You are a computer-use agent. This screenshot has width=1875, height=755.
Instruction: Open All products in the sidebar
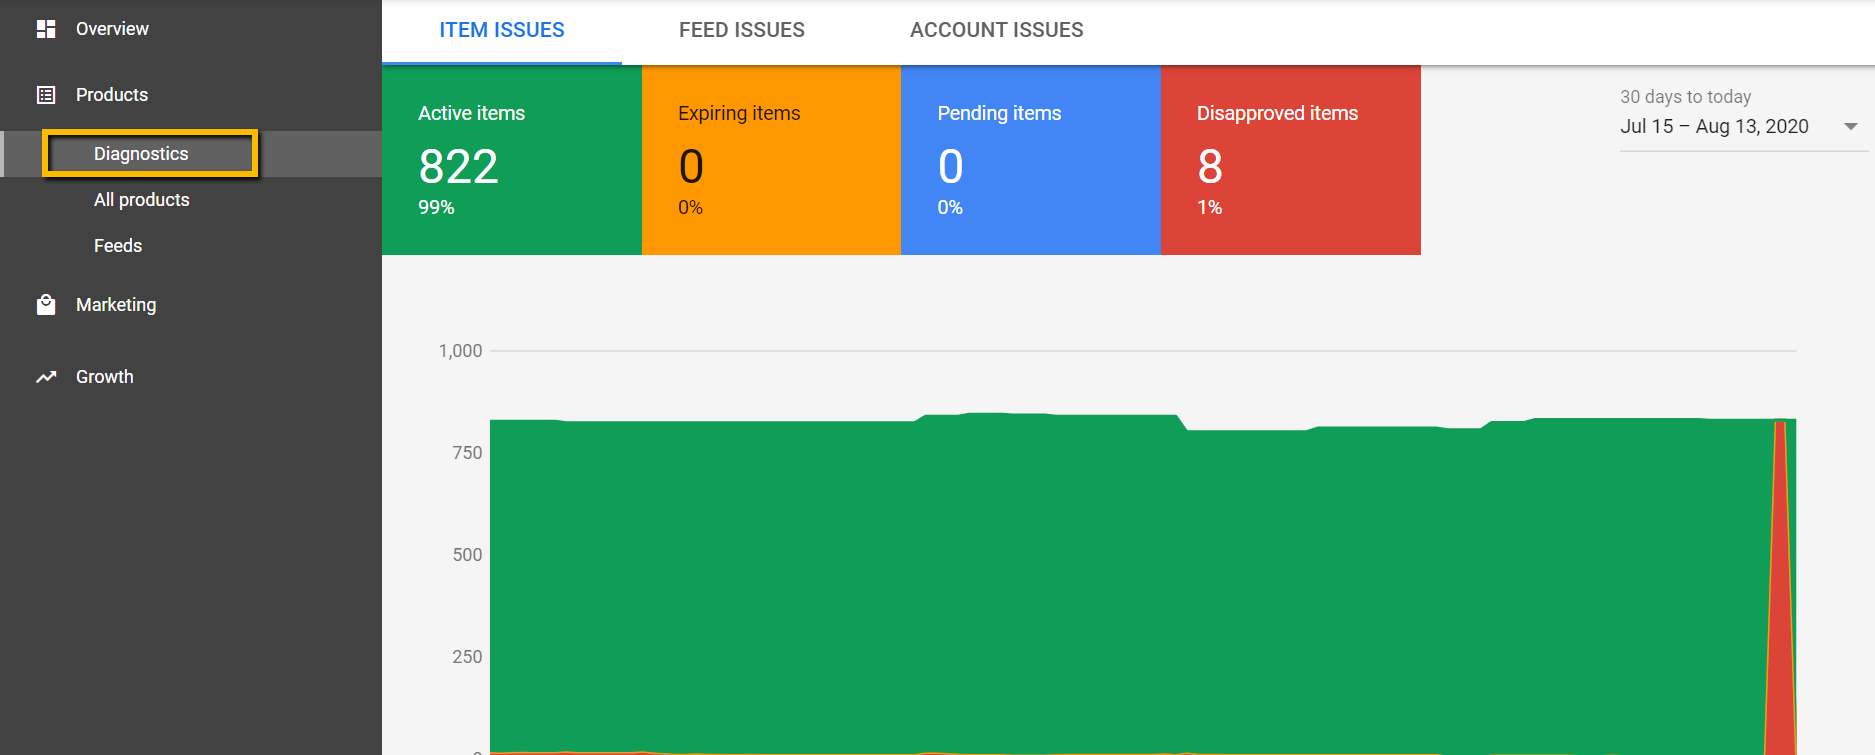[x=141, y=200]
